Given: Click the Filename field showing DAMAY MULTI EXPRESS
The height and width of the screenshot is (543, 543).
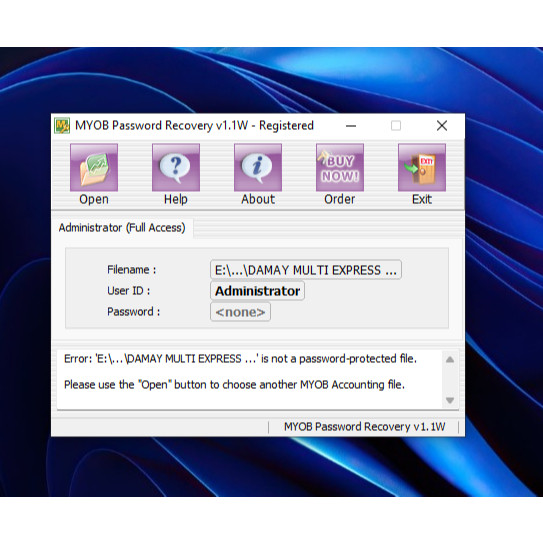Looking at the screenshot, I should (x=306, y=270).
